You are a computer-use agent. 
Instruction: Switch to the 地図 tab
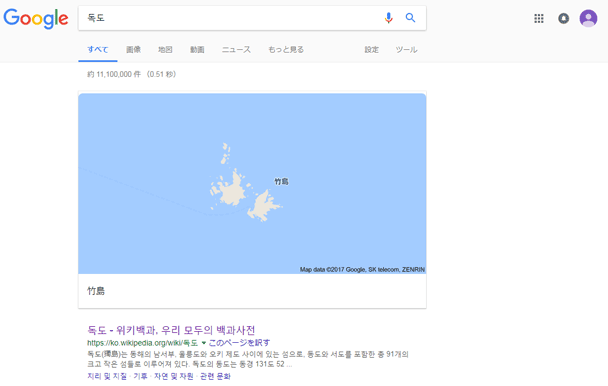point(165,50)
